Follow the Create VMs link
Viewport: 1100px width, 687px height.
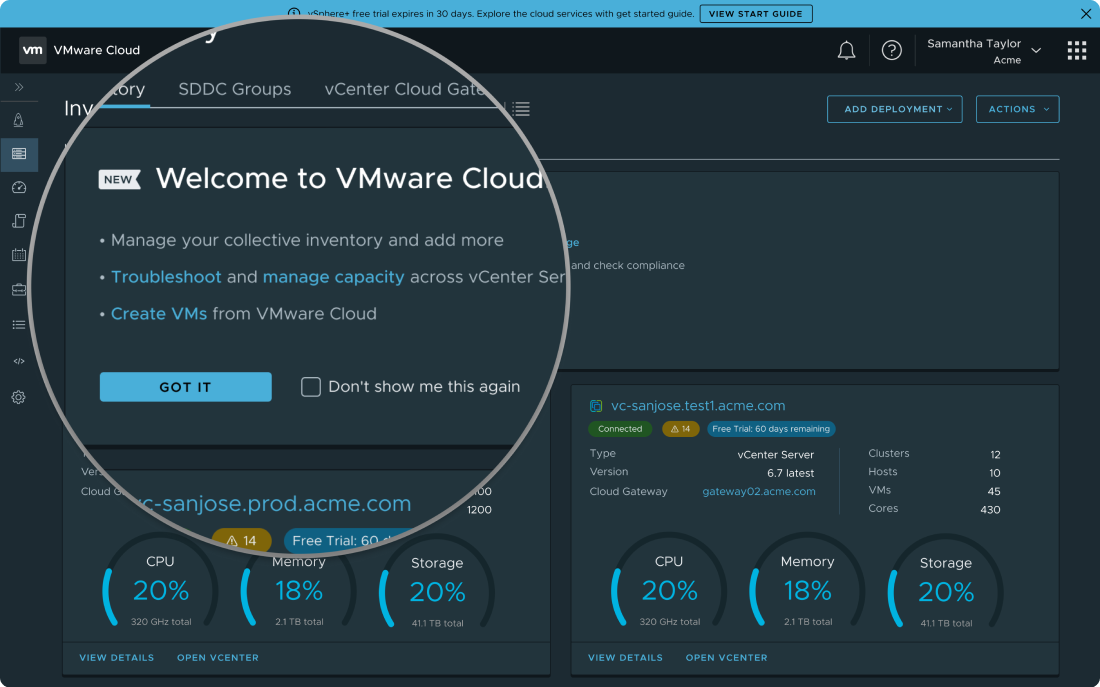[x=159, y=314]
